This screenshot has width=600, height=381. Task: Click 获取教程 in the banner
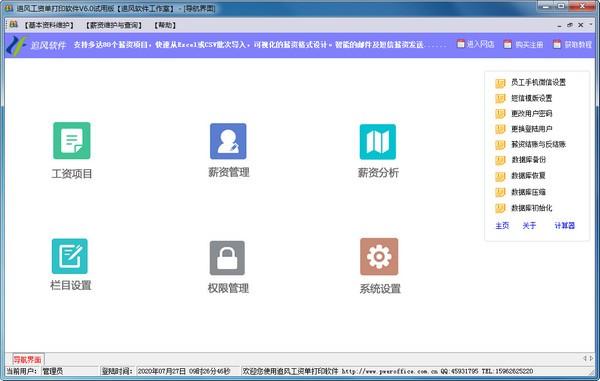click(x=572, y=45)
